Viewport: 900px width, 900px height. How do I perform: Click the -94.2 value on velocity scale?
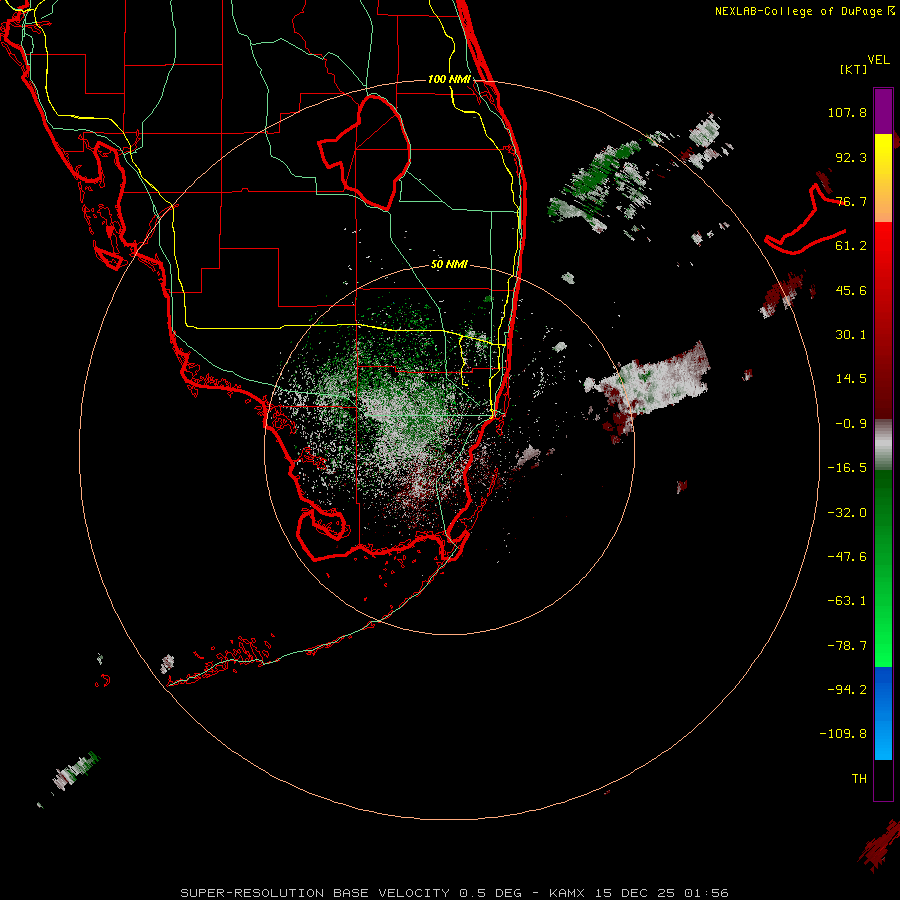pos(847,690)
